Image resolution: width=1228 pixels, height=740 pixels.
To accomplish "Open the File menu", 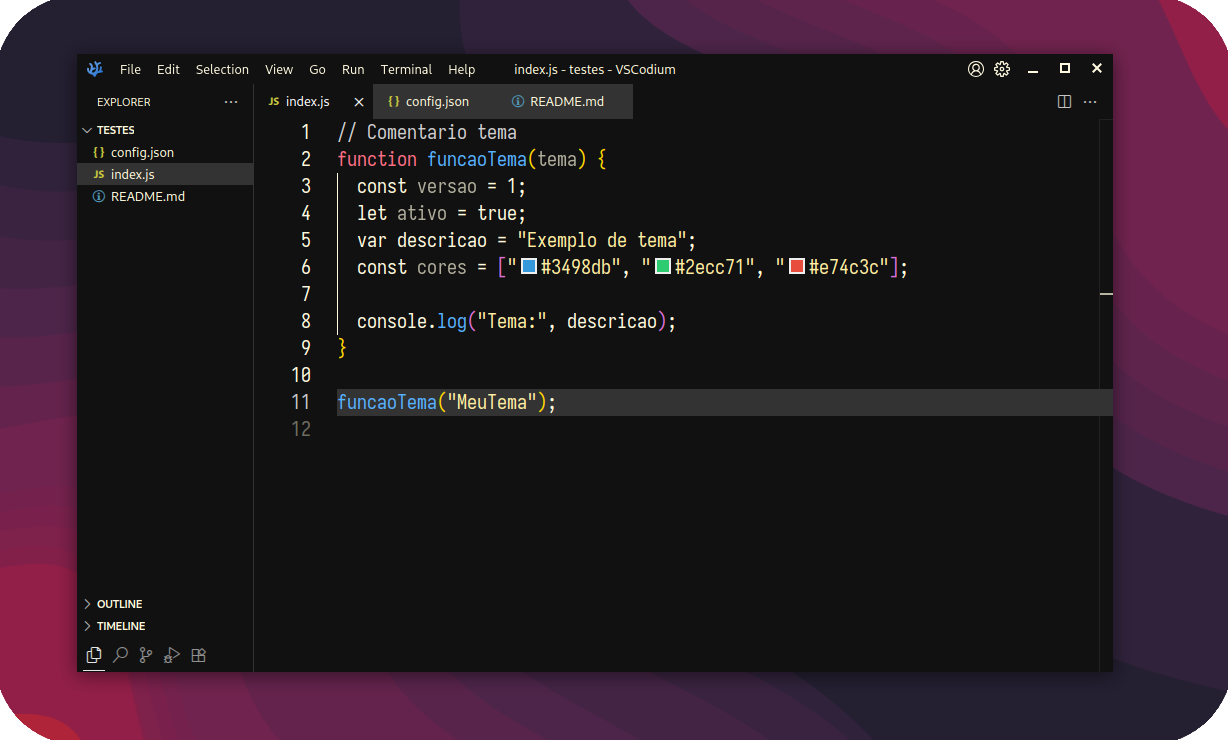I will (130, 69).
